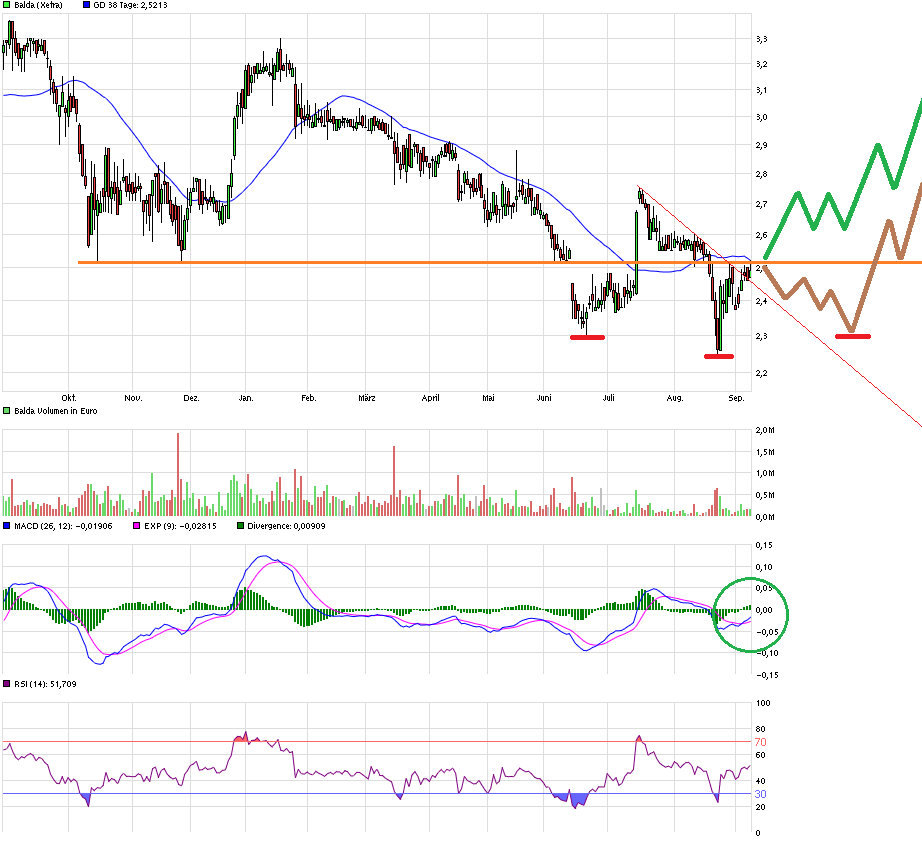The width and height of the screenshot is (922, 842).
Task: Click the blue GD 38 Tage legend swatch
Action: 86,5
